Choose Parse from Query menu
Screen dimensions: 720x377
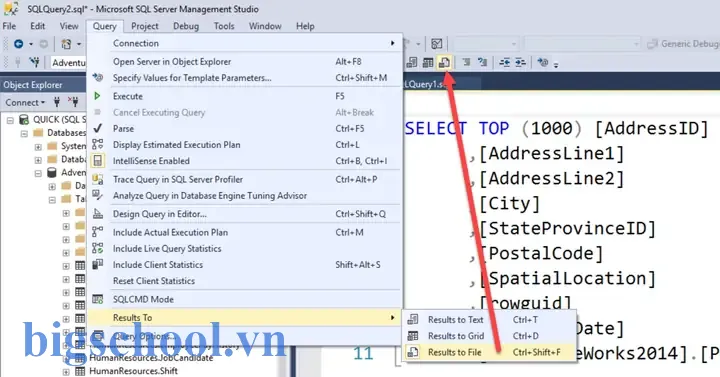pos(246,129)
